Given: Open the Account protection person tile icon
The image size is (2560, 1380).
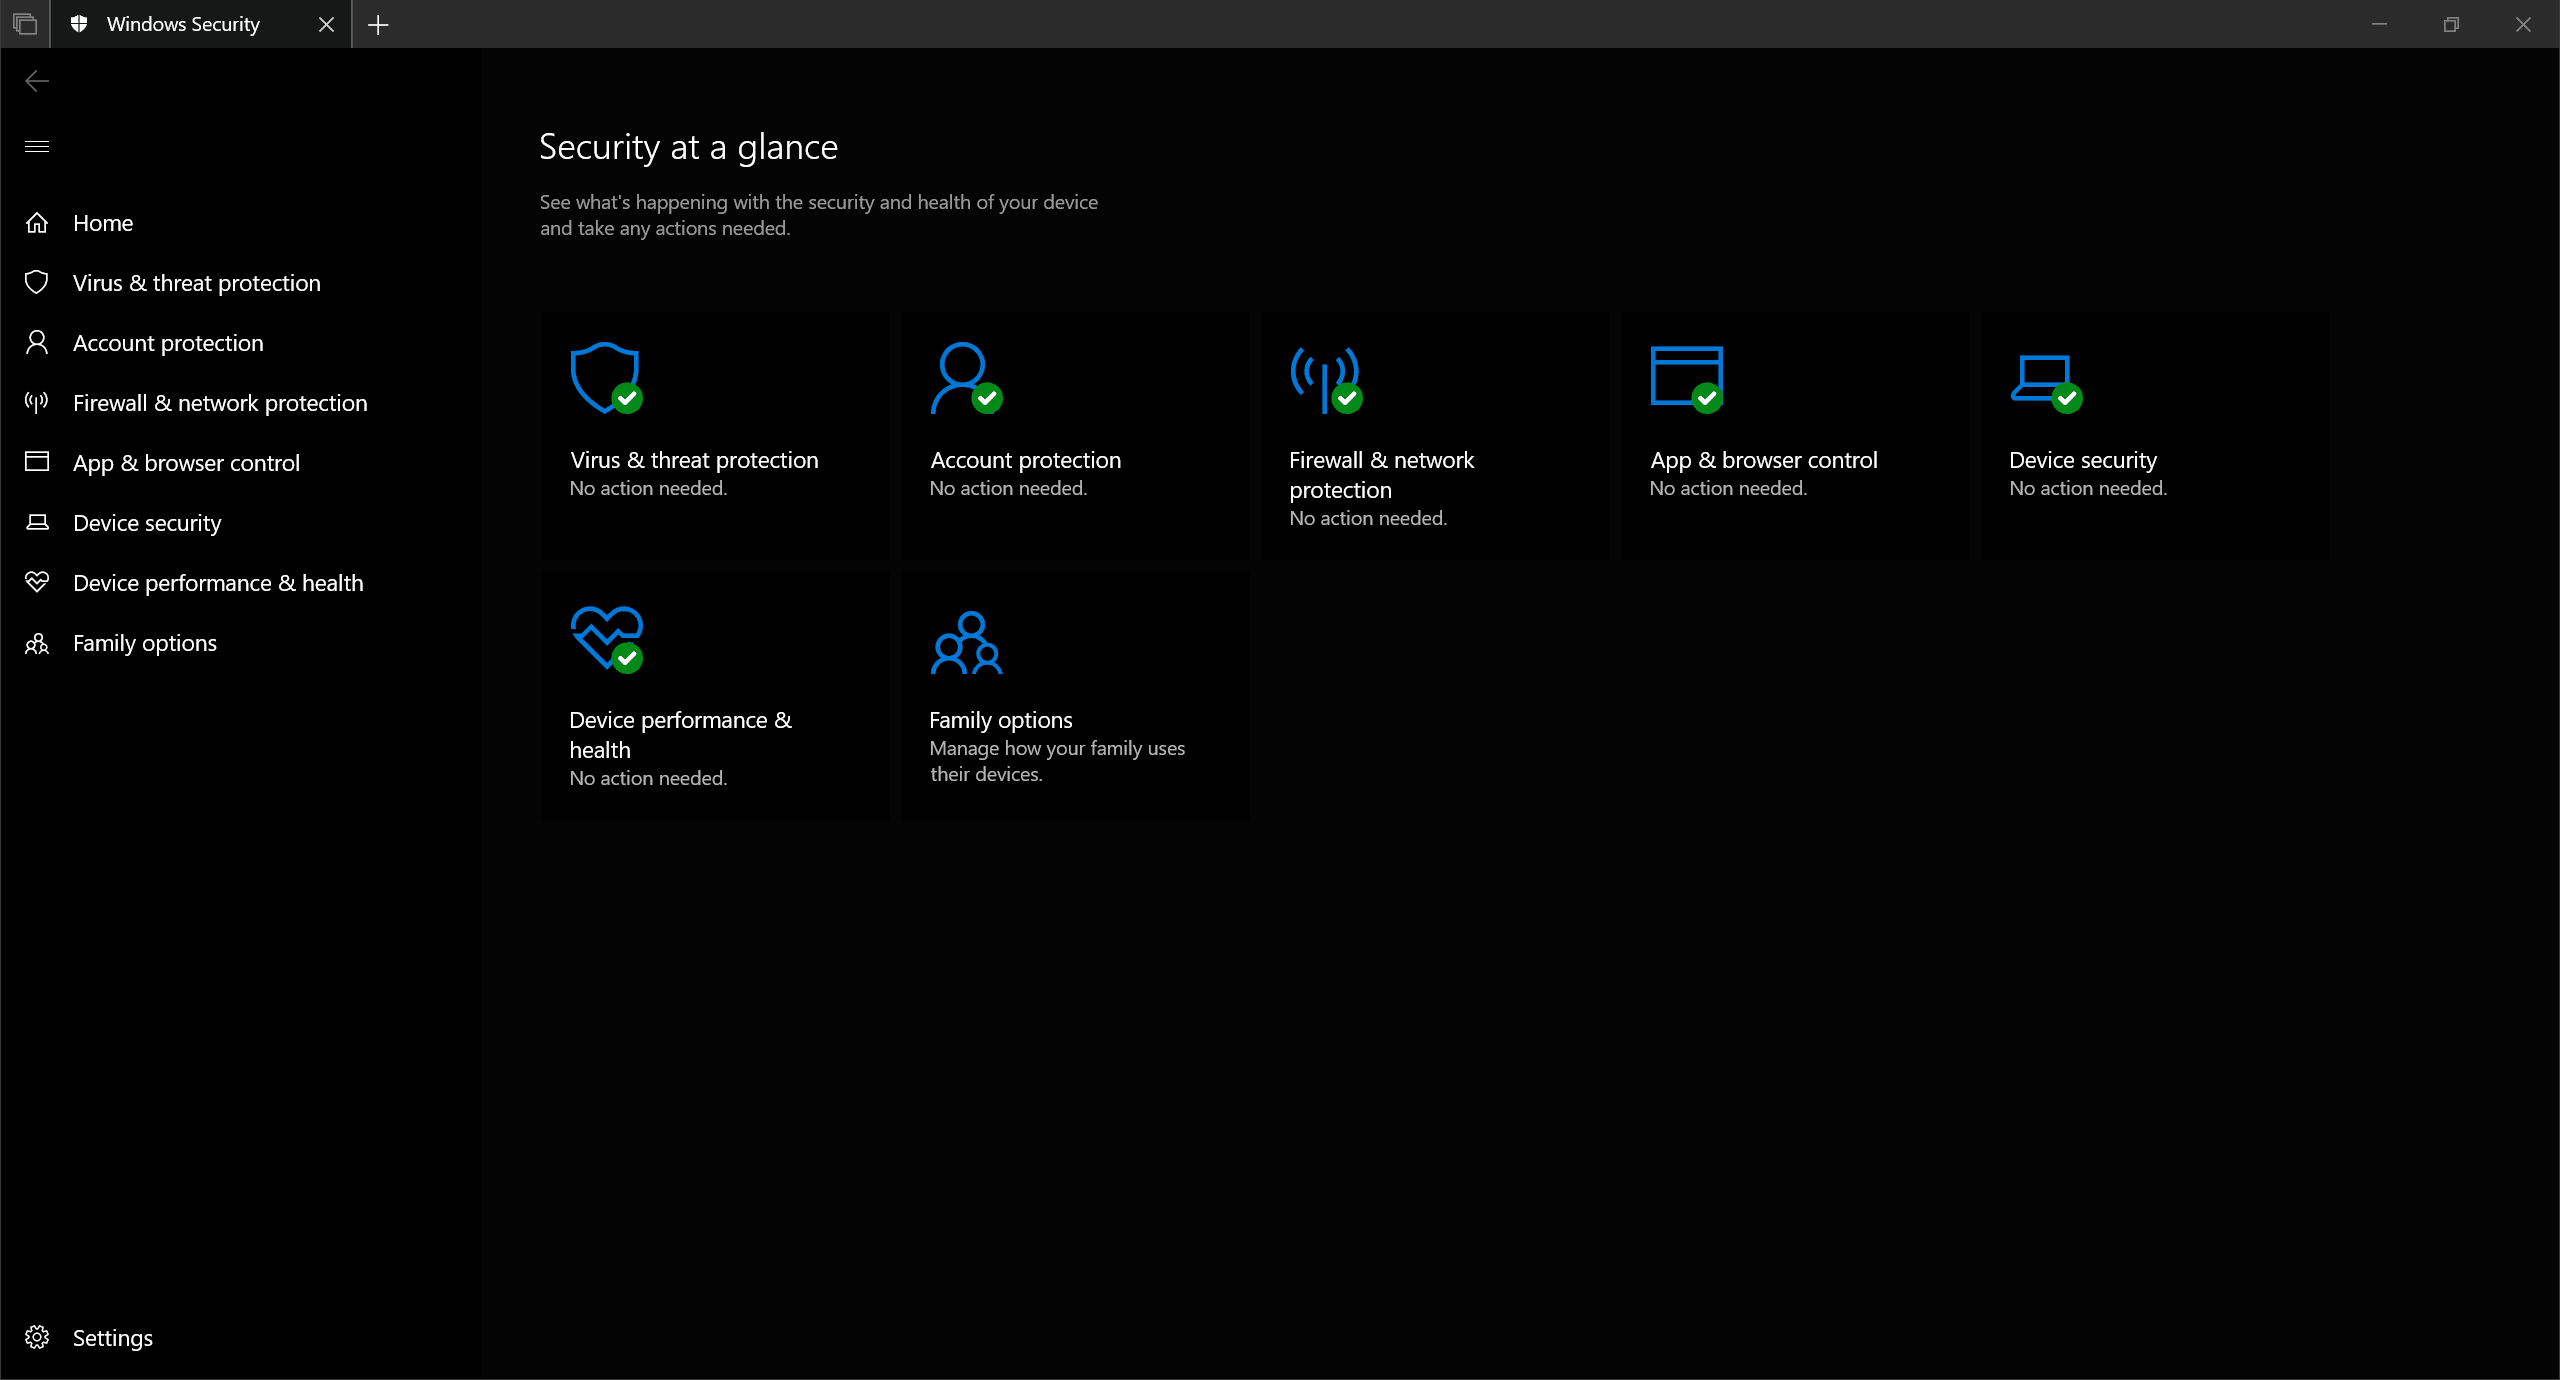Looking at the screenshot, I should 964,378.
